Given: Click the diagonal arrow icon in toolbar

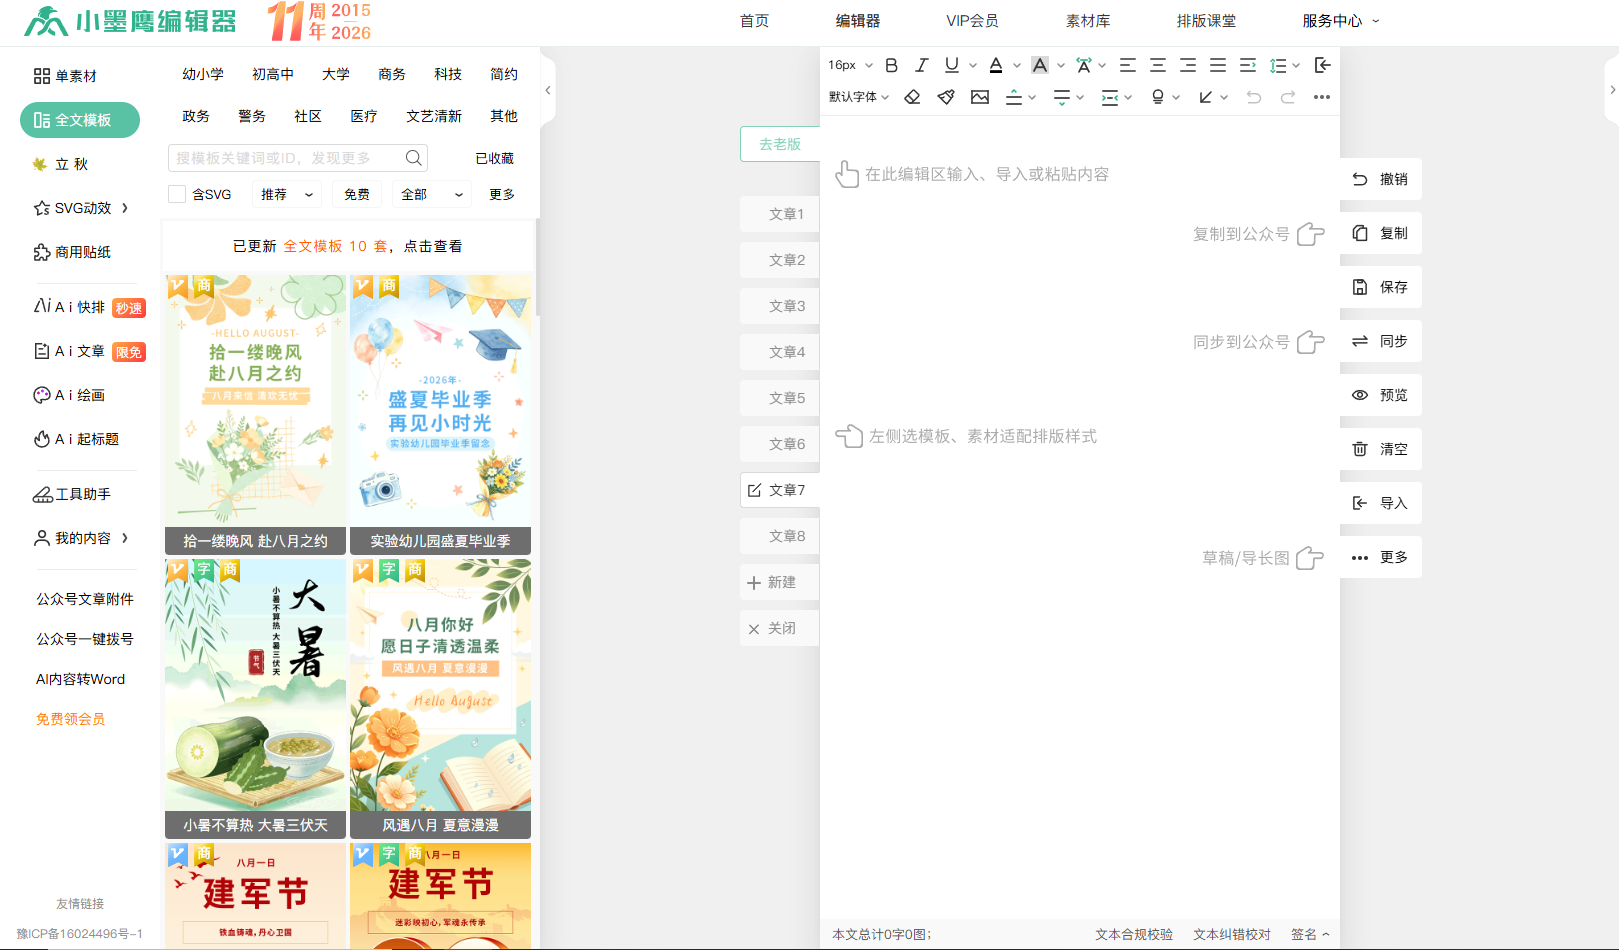Looking at the screenshot, I should pyautogui.click(x=1206, y=97).
